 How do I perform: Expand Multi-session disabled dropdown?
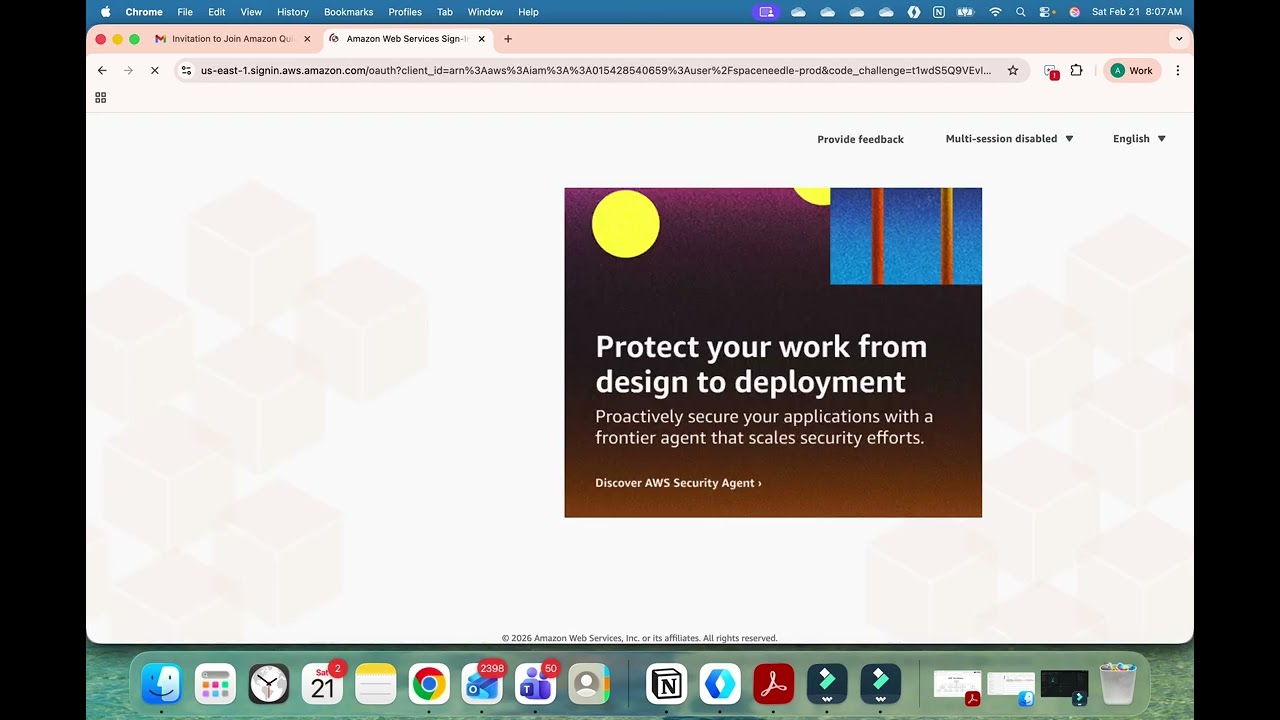tap(1009, 139)
